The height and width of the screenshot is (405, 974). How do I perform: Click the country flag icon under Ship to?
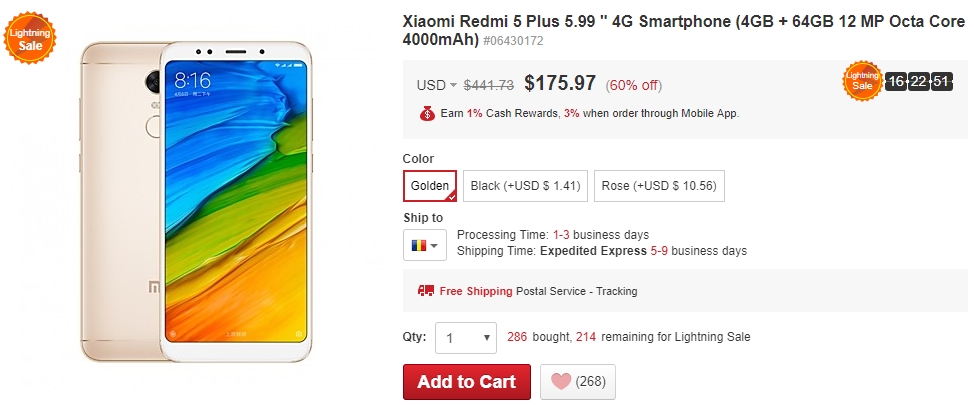pos(417,244)
